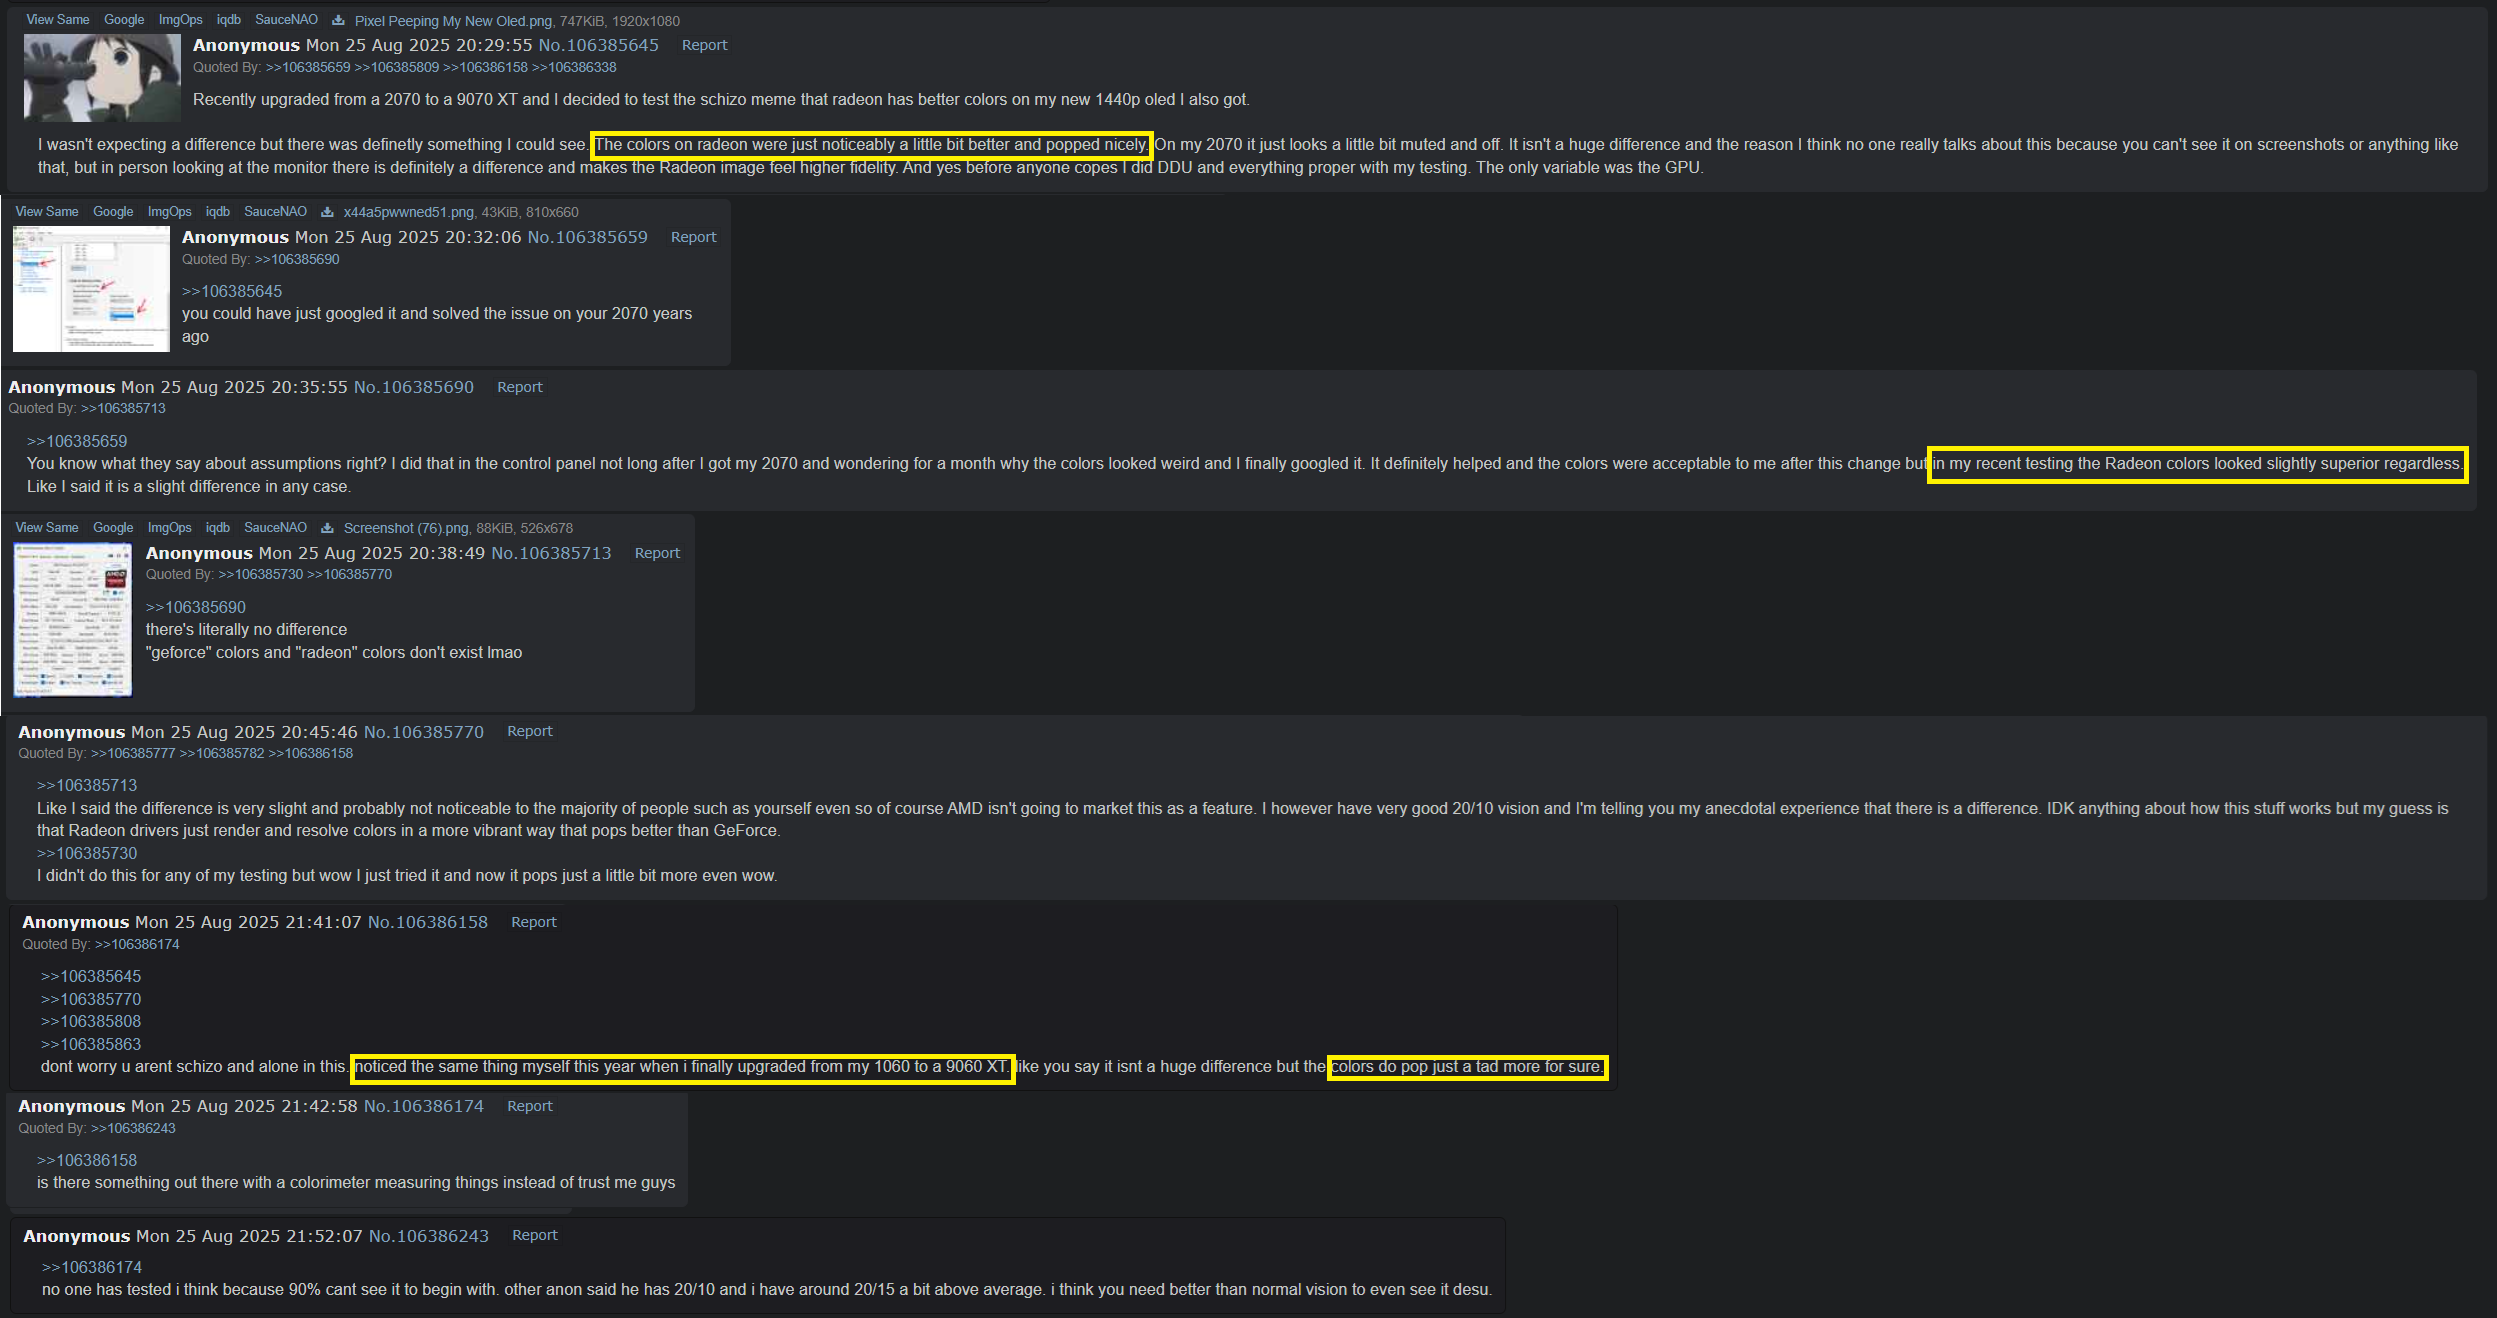The width and height of the screenshot is (2497, 1318).
Task: Open Quoted By link >>106386243
Action: (x=133, y=1128)
